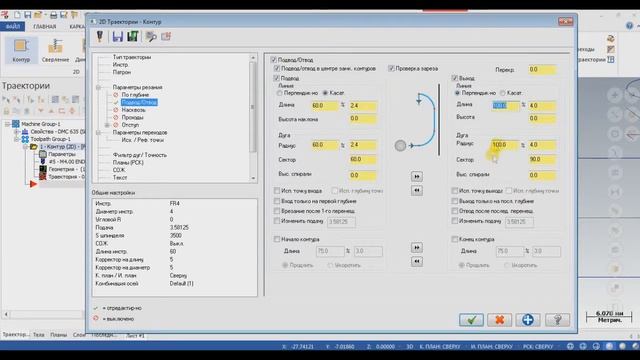Switch to the Лист #1 sheet tab
Viewport: 640px width, 360px height.
(x=135, y=336)
